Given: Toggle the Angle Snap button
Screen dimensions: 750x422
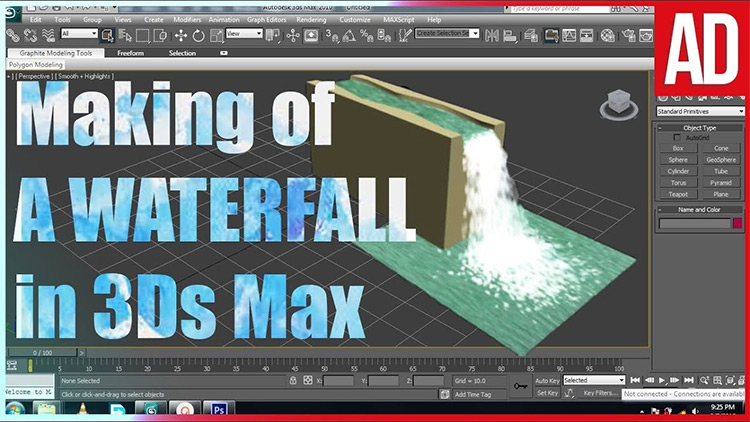Looking at the screenshot, I should 349,35.
